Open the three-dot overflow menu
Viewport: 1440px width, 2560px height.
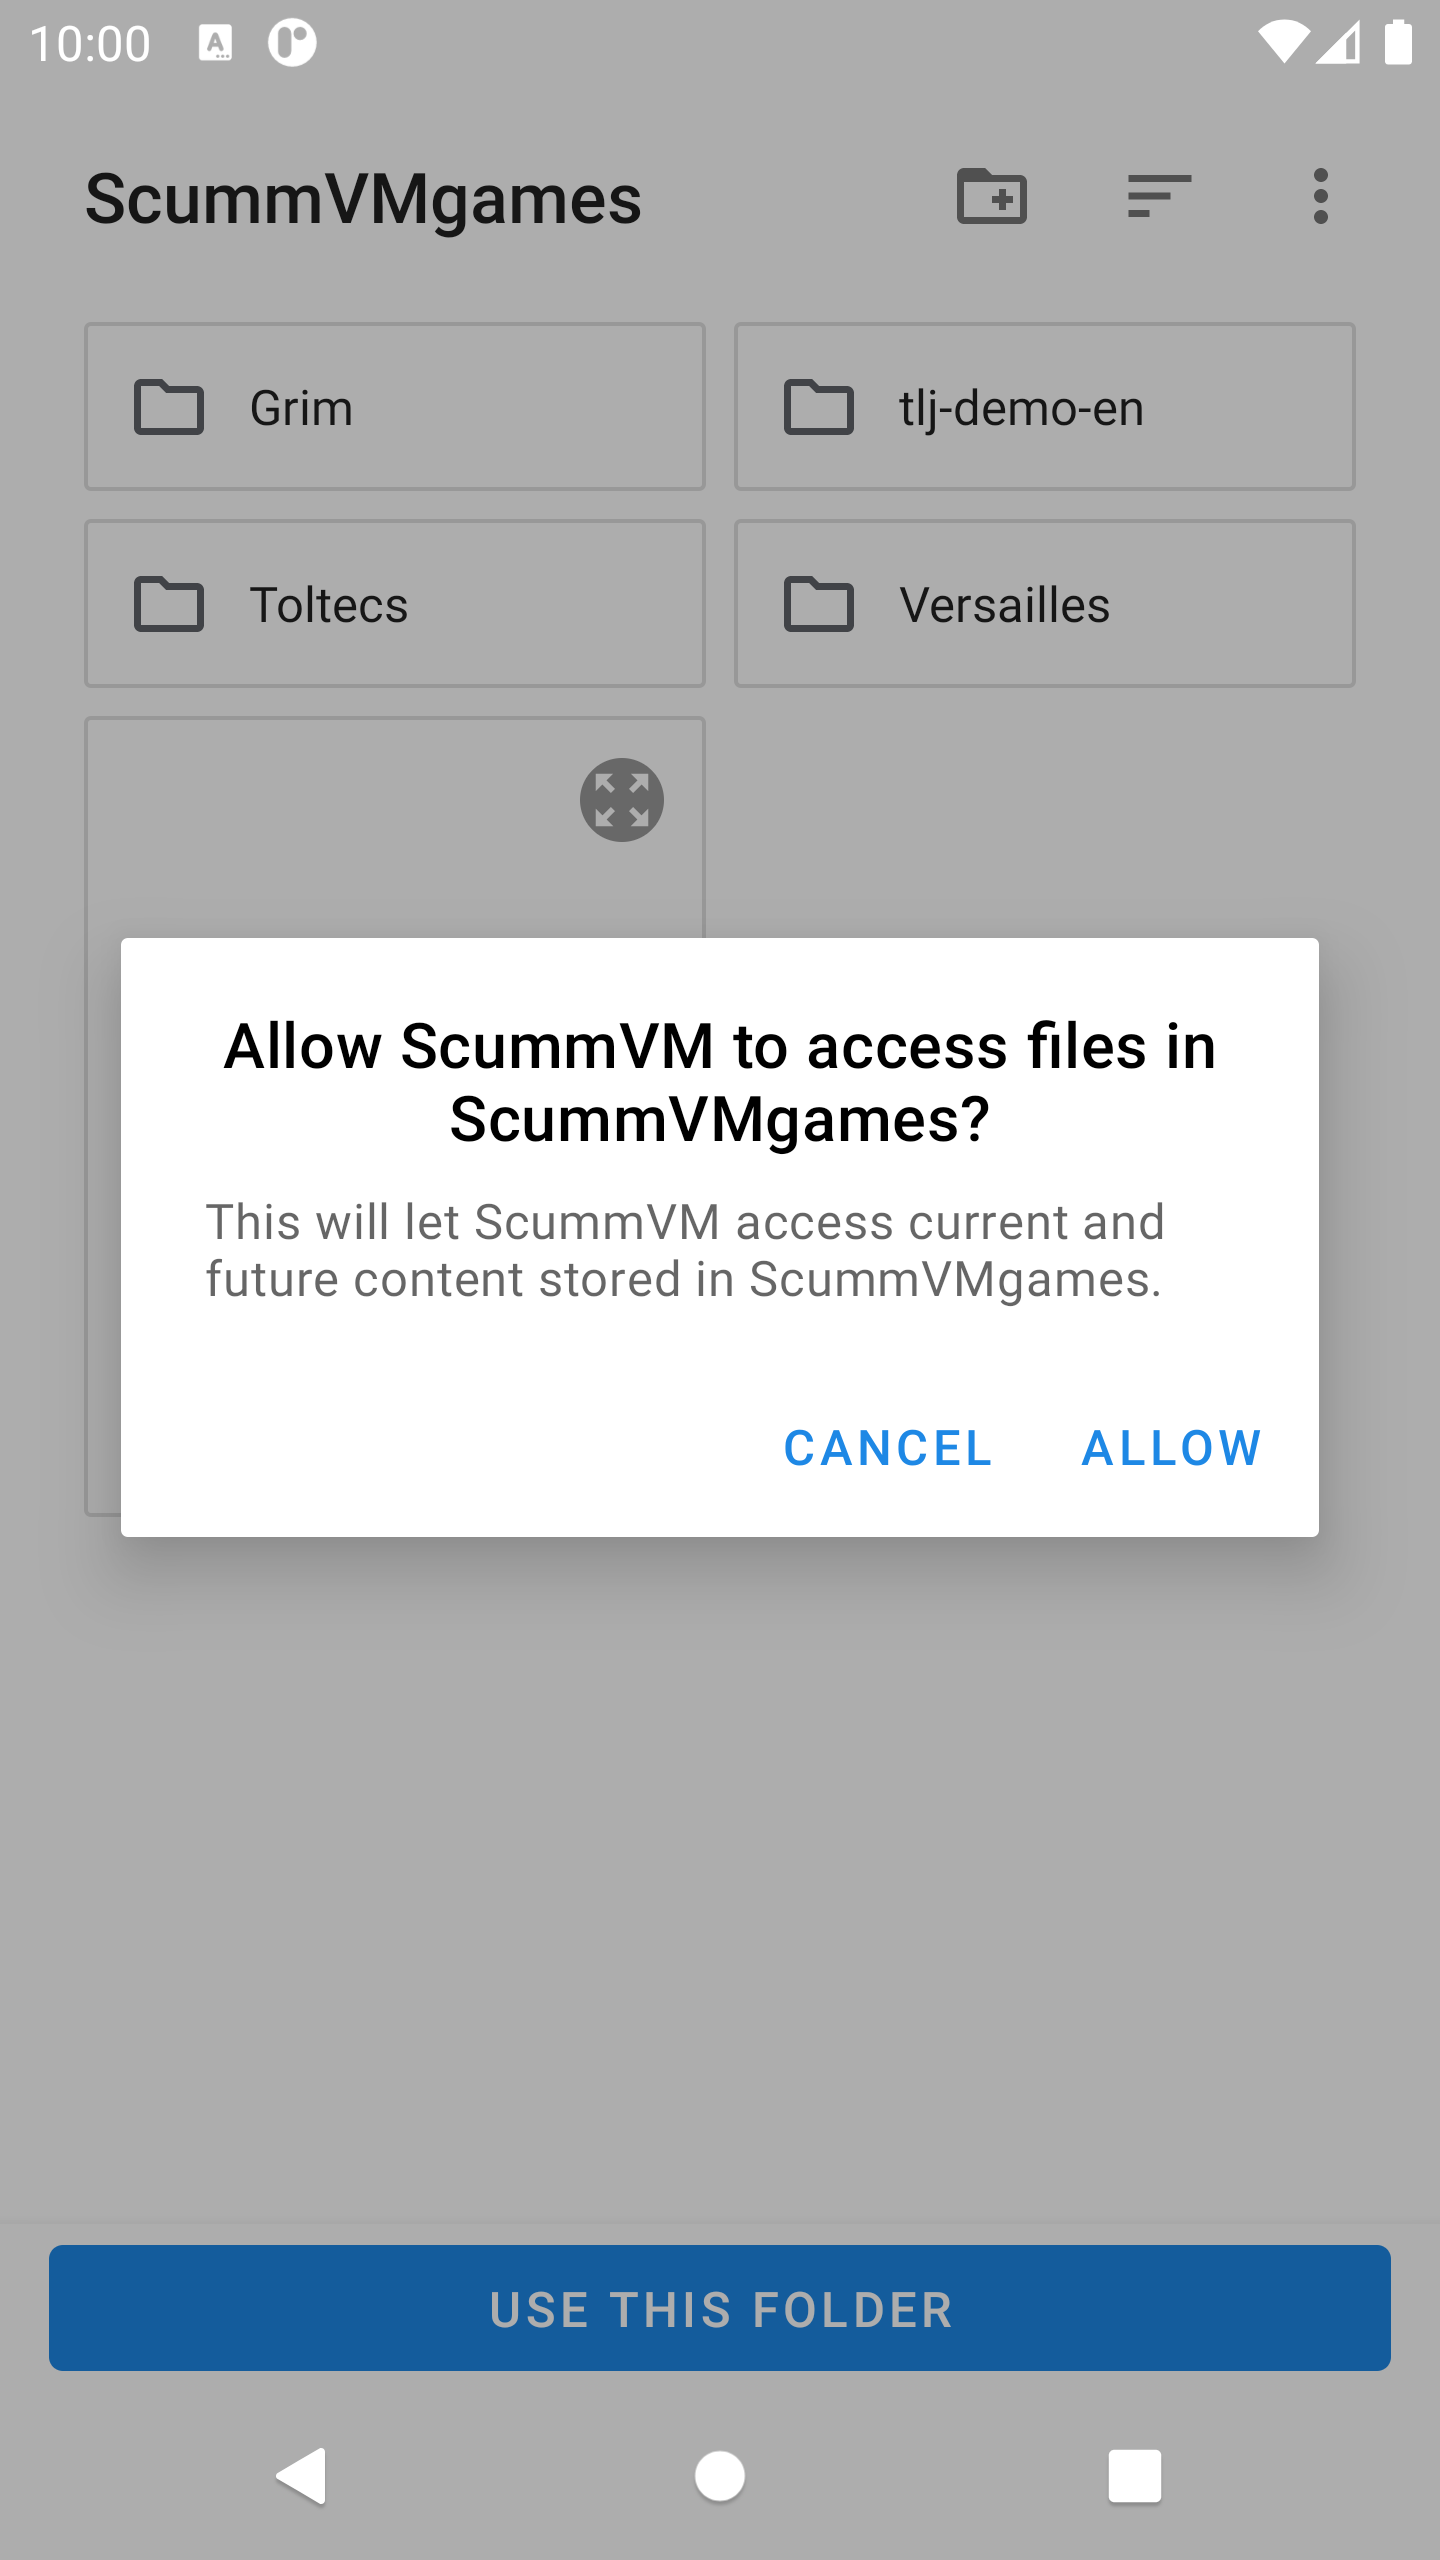coord(1321,196)
